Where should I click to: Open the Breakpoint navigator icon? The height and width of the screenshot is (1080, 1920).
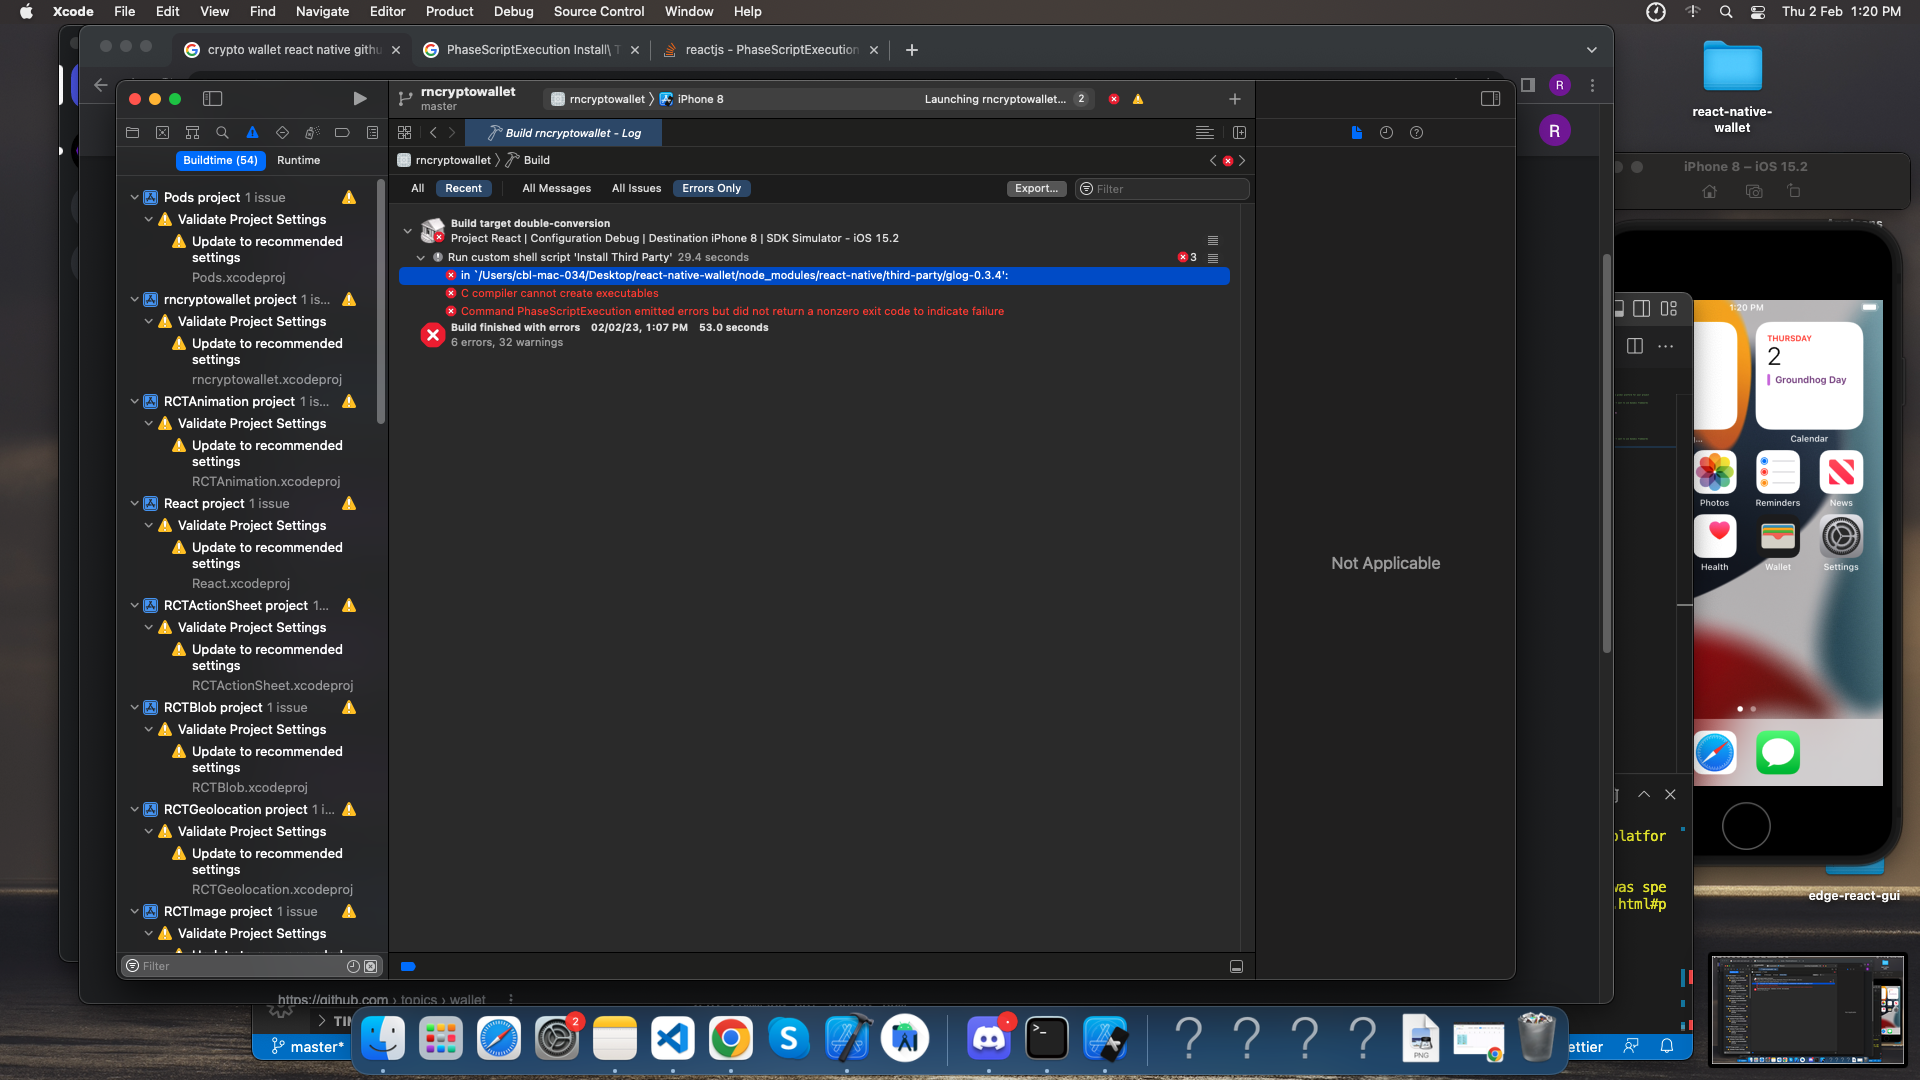coord(342,132)
